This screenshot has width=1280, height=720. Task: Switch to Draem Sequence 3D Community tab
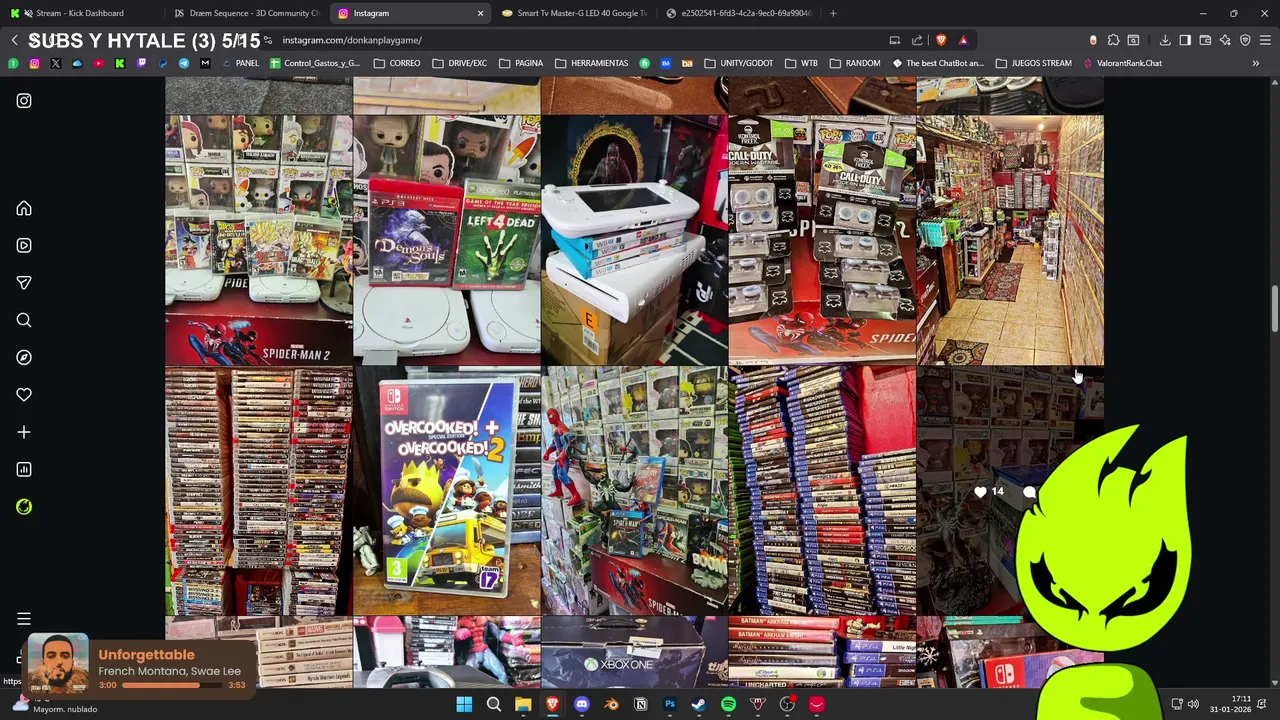tap(245, 13)
